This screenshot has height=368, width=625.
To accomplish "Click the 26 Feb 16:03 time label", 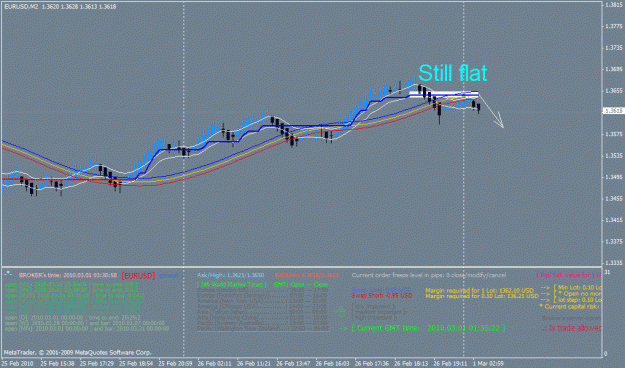I will click(x=333, y=364).
